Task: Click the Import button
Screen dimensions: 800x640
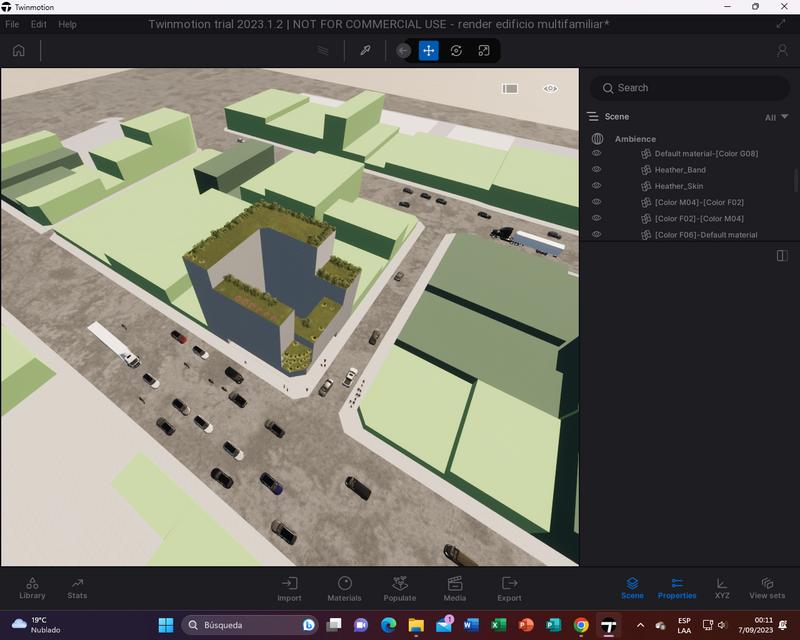Action: 289,588
